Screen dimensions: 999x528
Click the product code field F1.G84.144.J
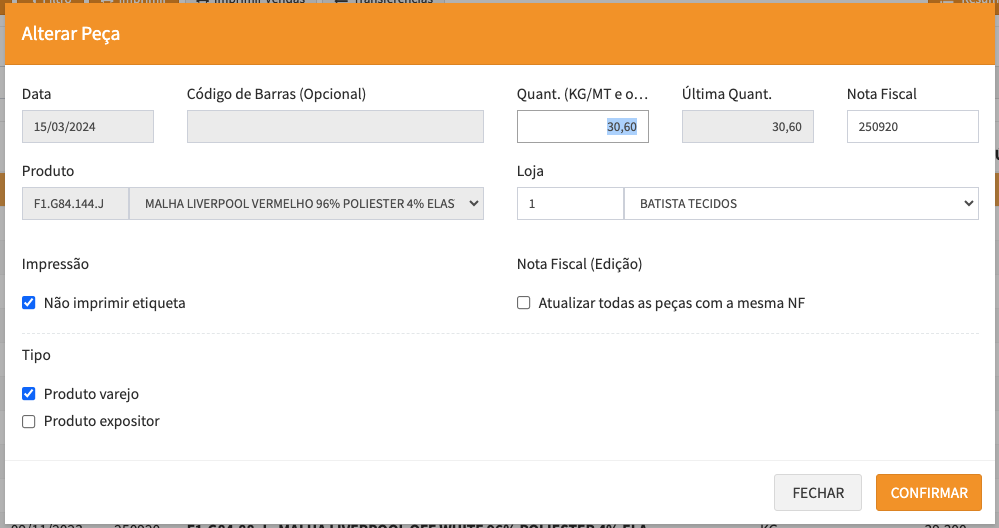(x=75, y=203)
